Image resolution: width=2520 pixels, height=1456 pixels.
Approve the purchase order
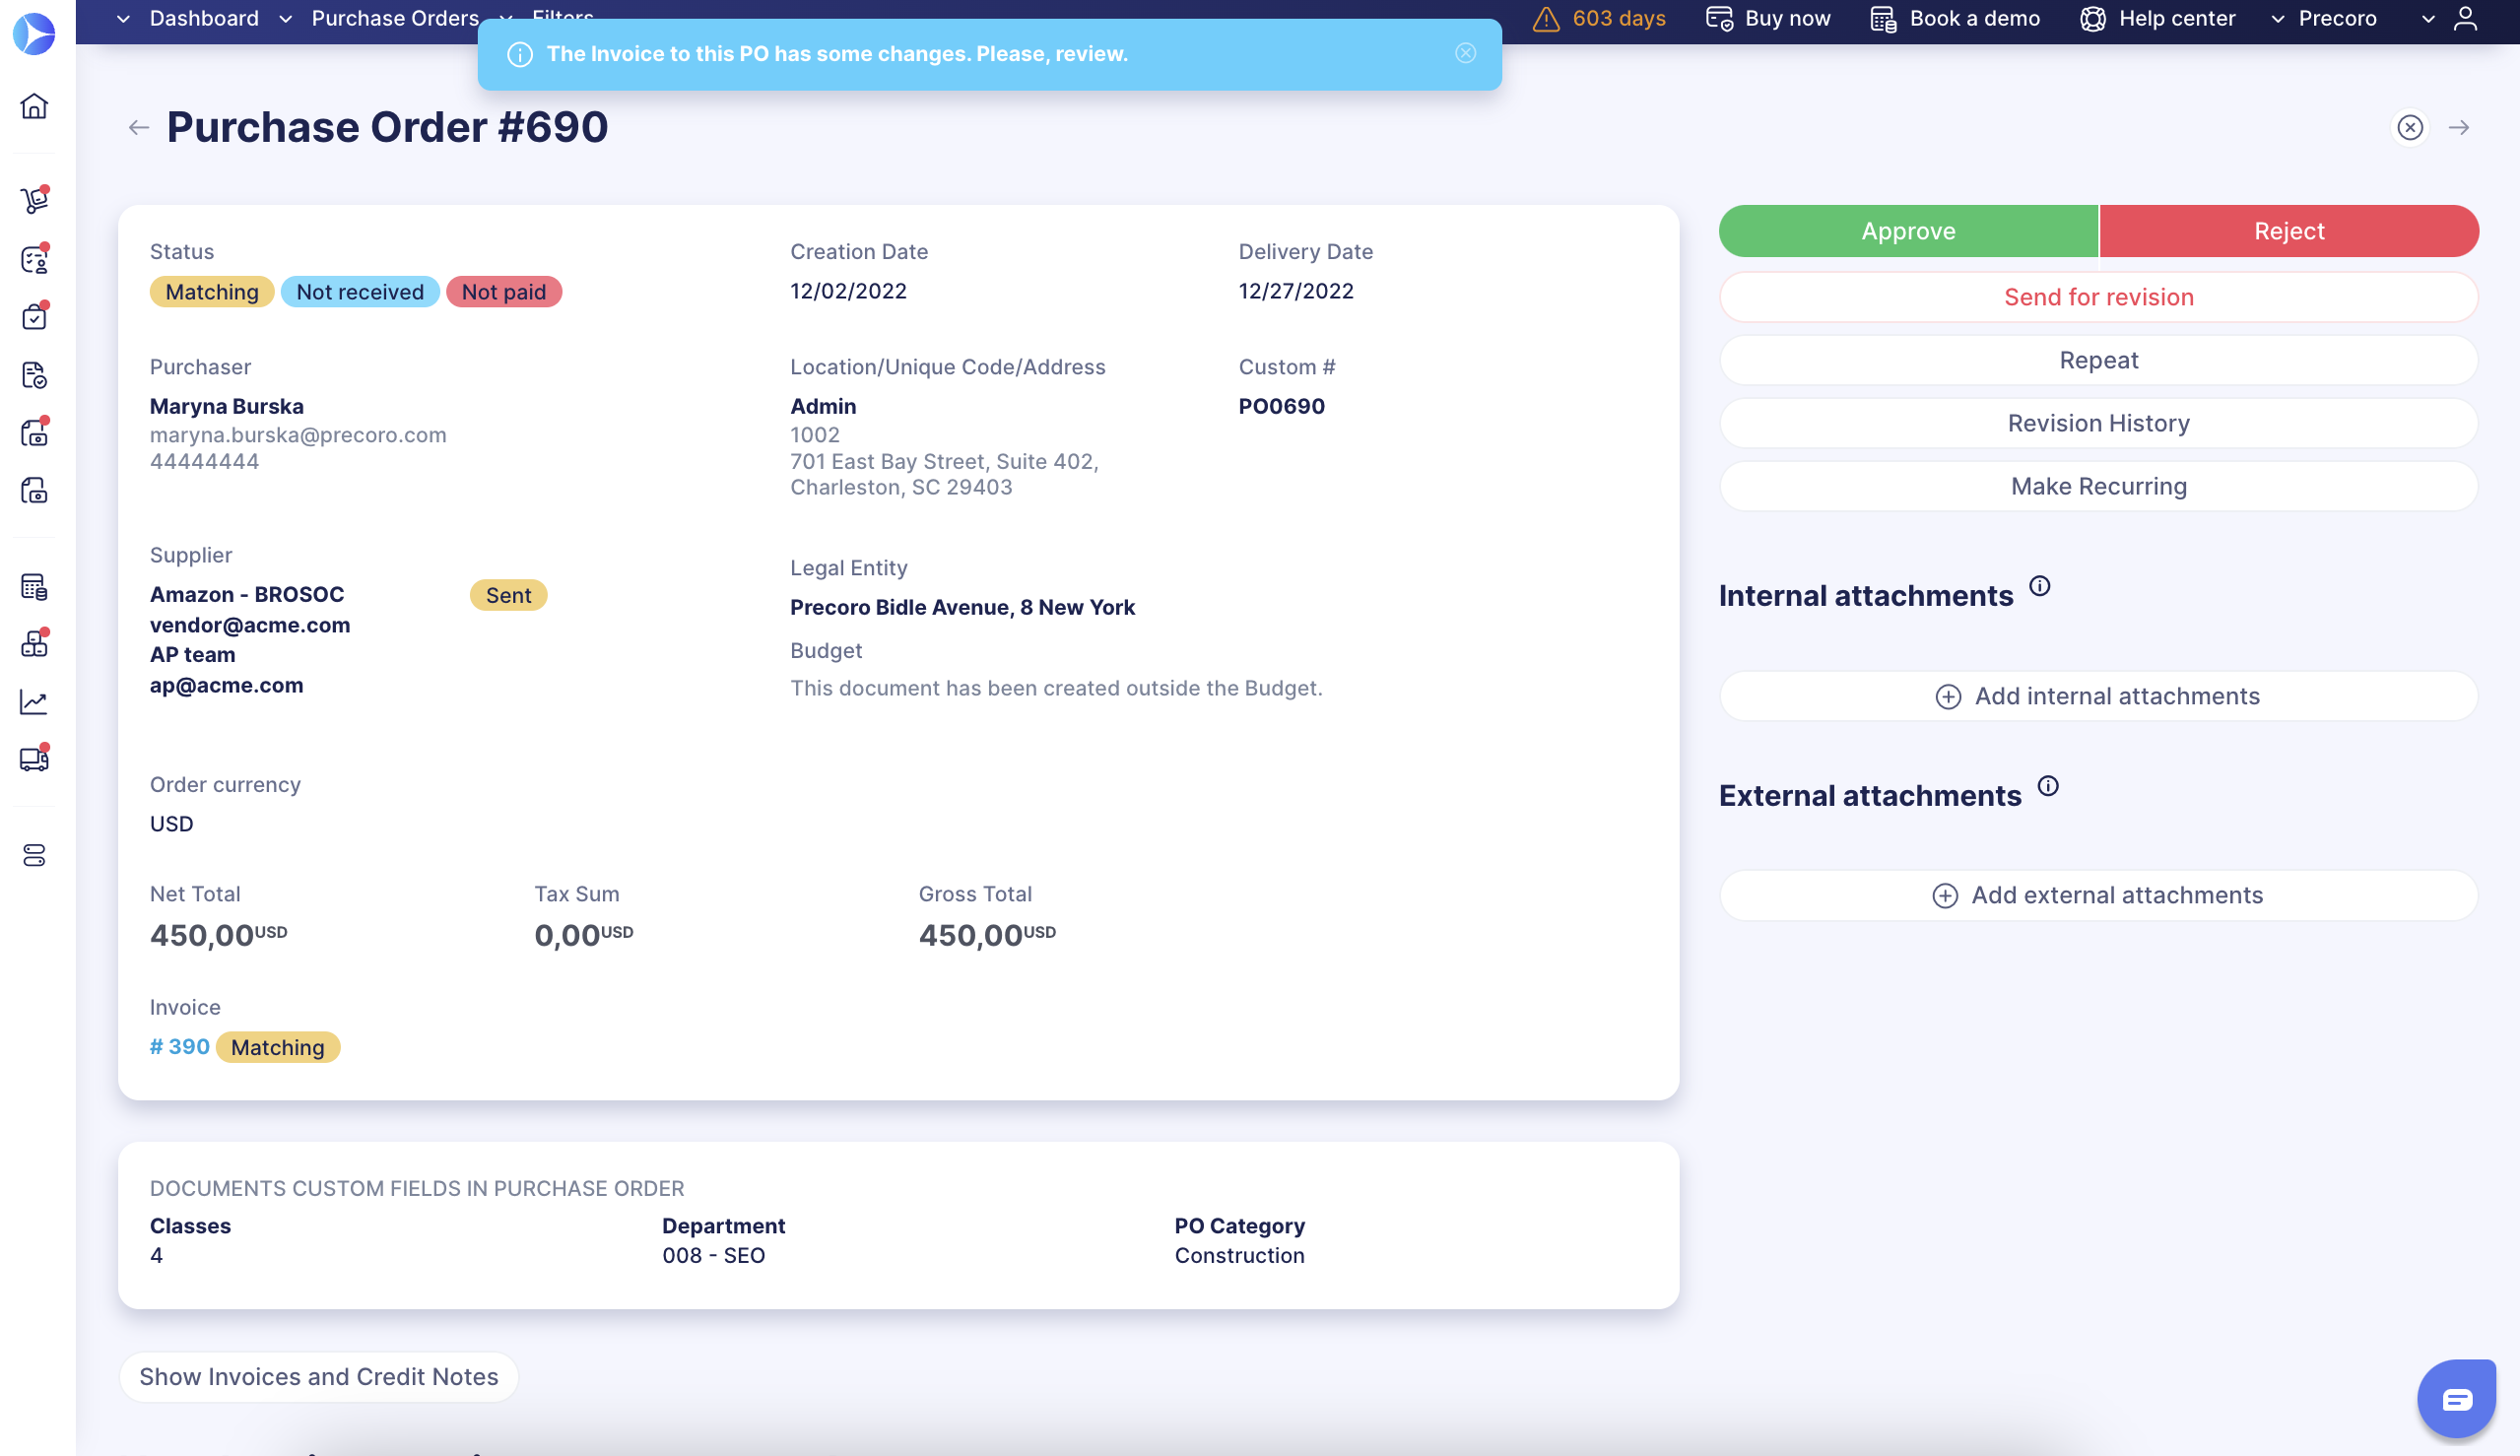pos(1907,230)
